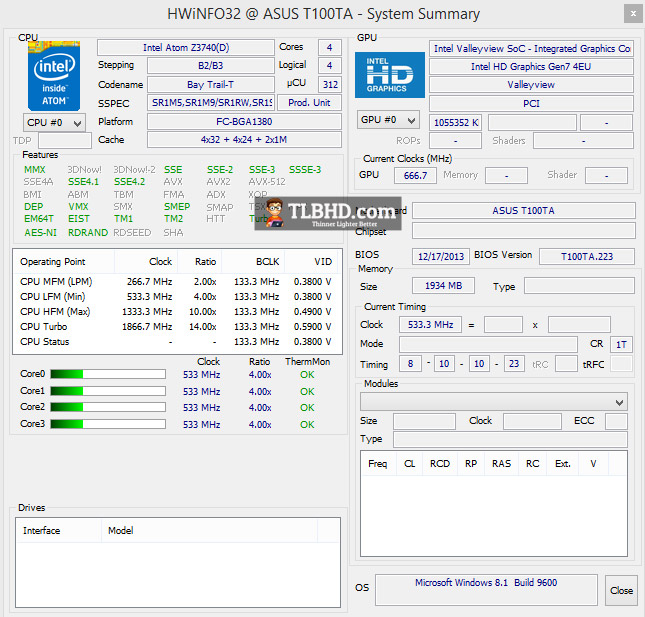Click the Prod. Unit field
The image size is (645, 617).
coord(309,103)
